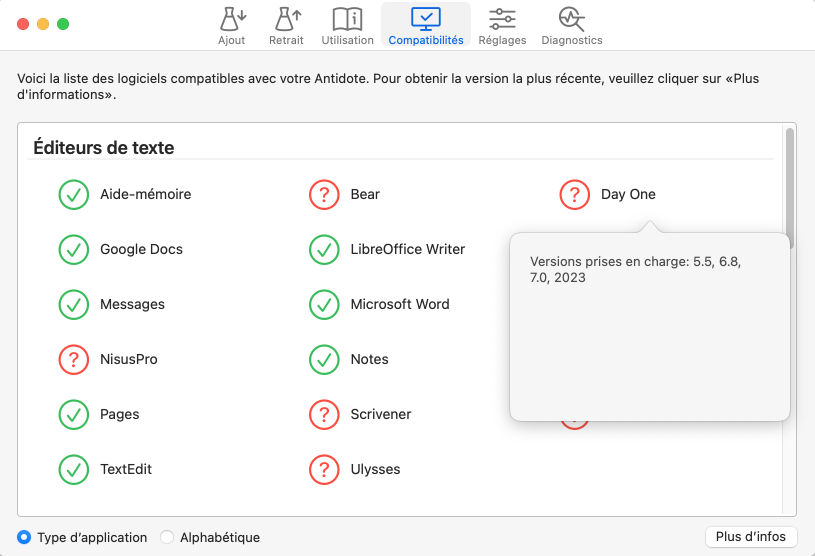The width and height of the screenshot is (815, 556).
Task: Click the software list vertical scrollbar
Action: pos(790,189)
